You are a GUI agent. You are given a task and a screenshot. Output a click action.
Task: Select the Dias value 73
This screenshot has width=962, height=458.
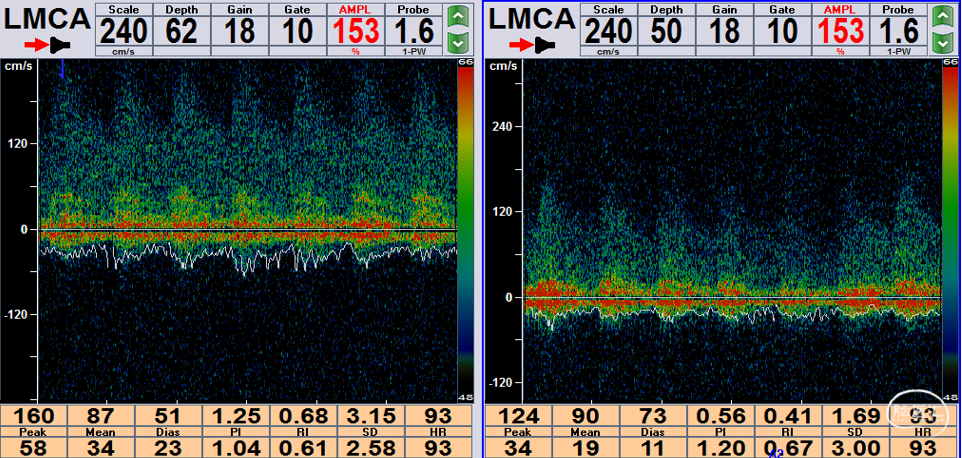pos(653,416)
